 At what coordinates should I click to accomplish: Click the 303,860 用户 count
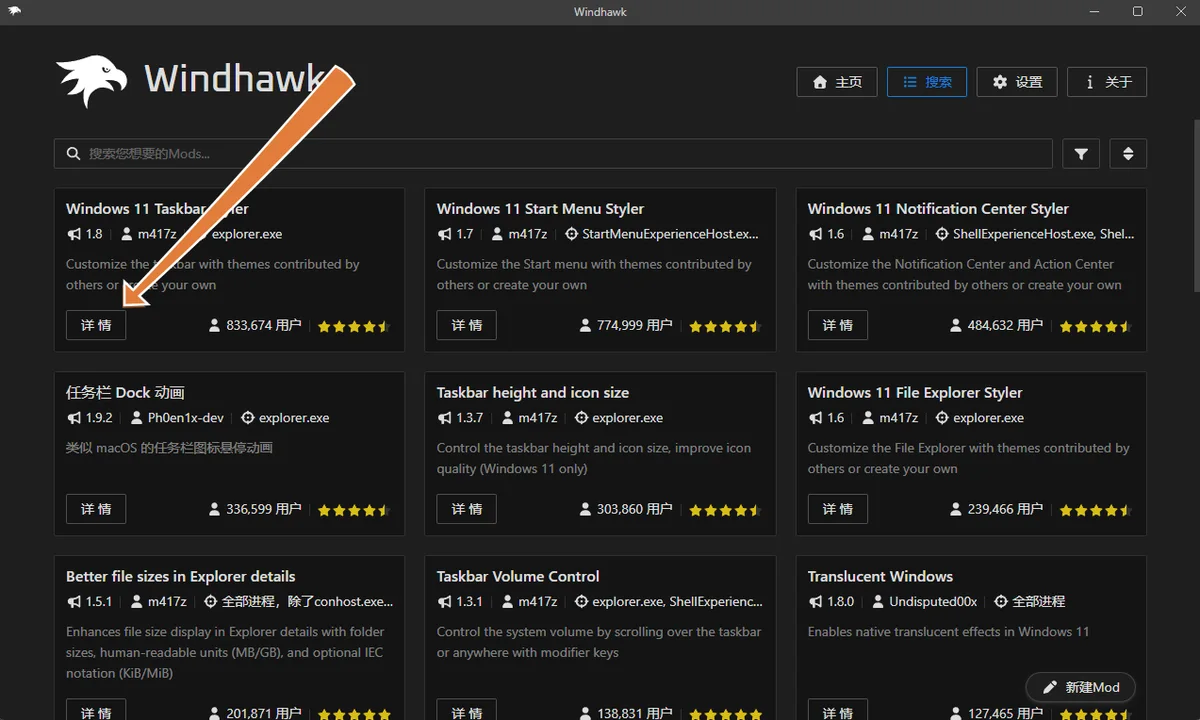coord(635,509)
